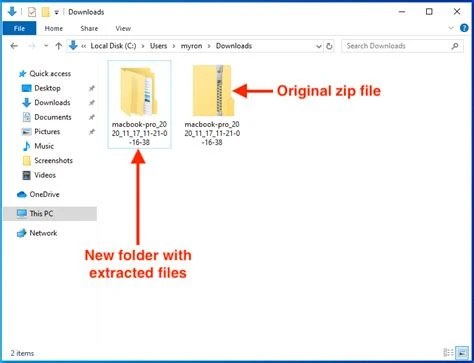
Task: Switch to details view layout icon
Action: [x=449, y=352]
